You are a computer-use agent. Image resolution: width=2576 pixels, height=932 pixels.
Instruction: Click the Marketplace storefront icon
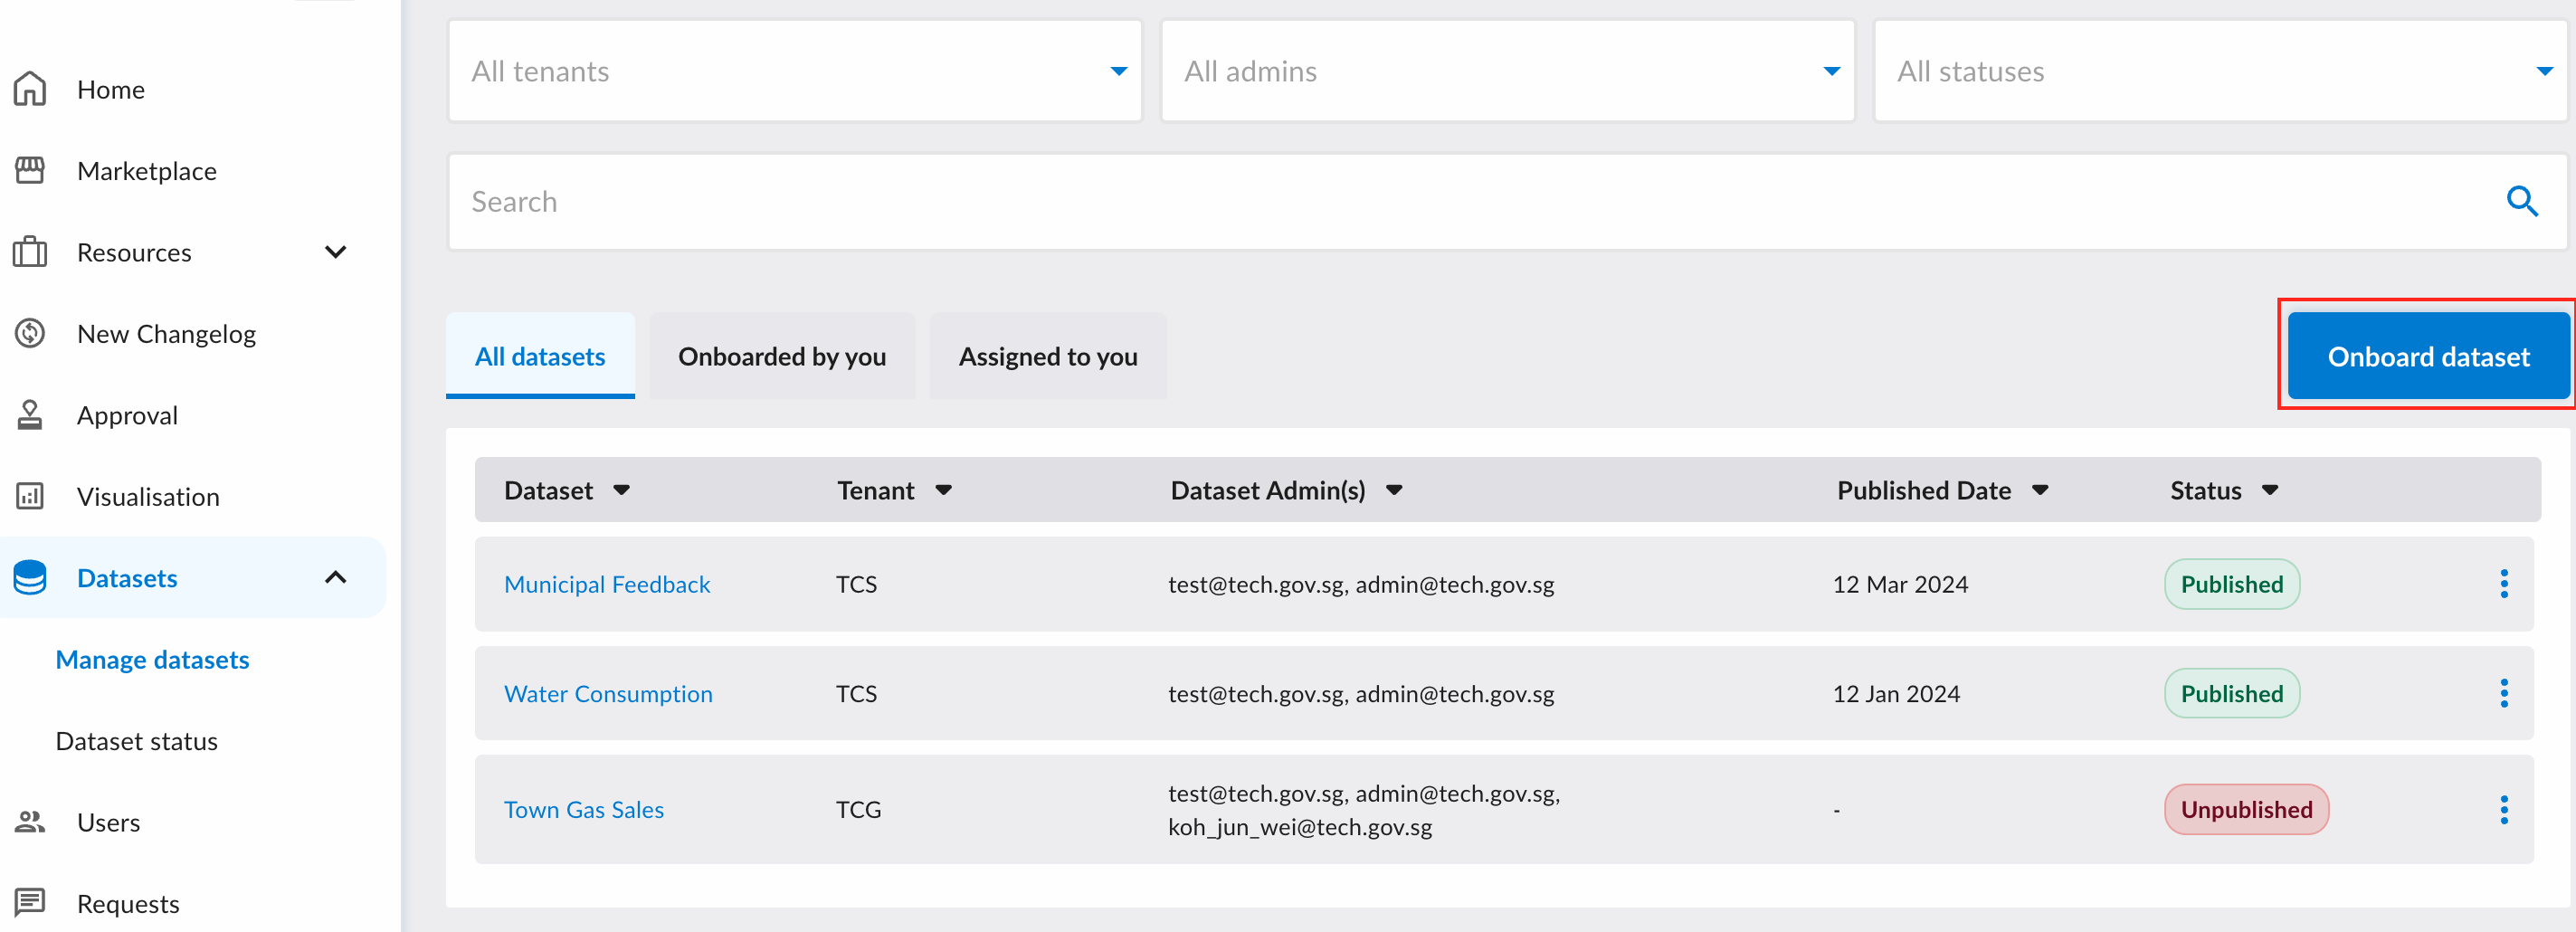click(30, 171)
